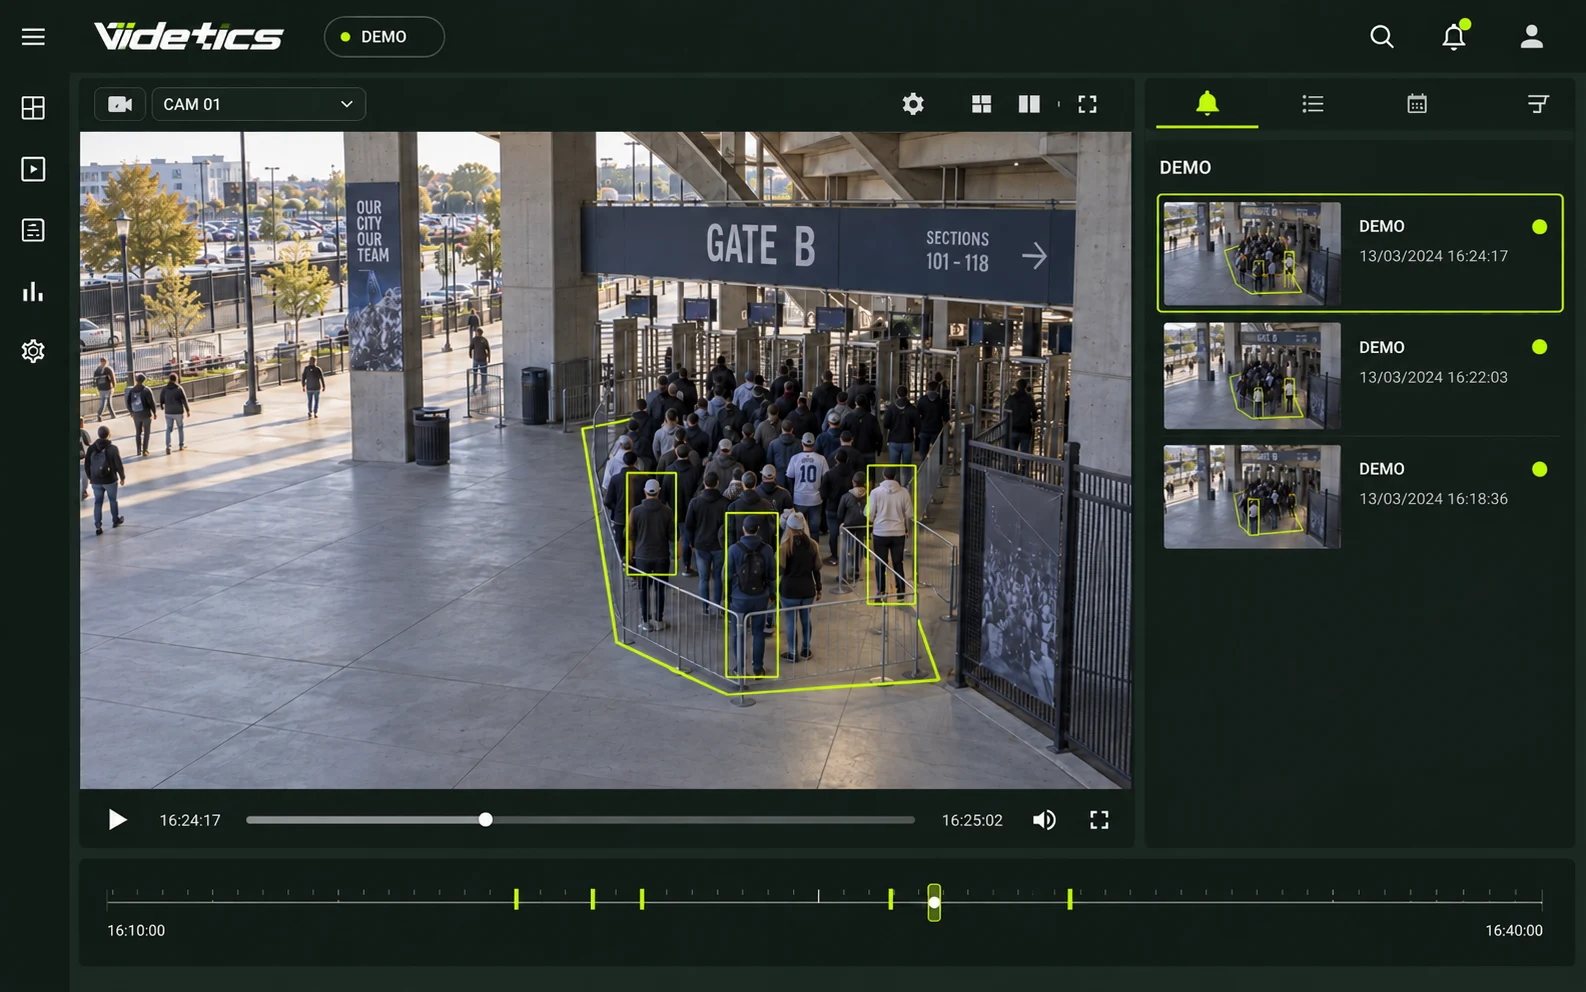Play the CAM 01 video

(x=117, y=820)
